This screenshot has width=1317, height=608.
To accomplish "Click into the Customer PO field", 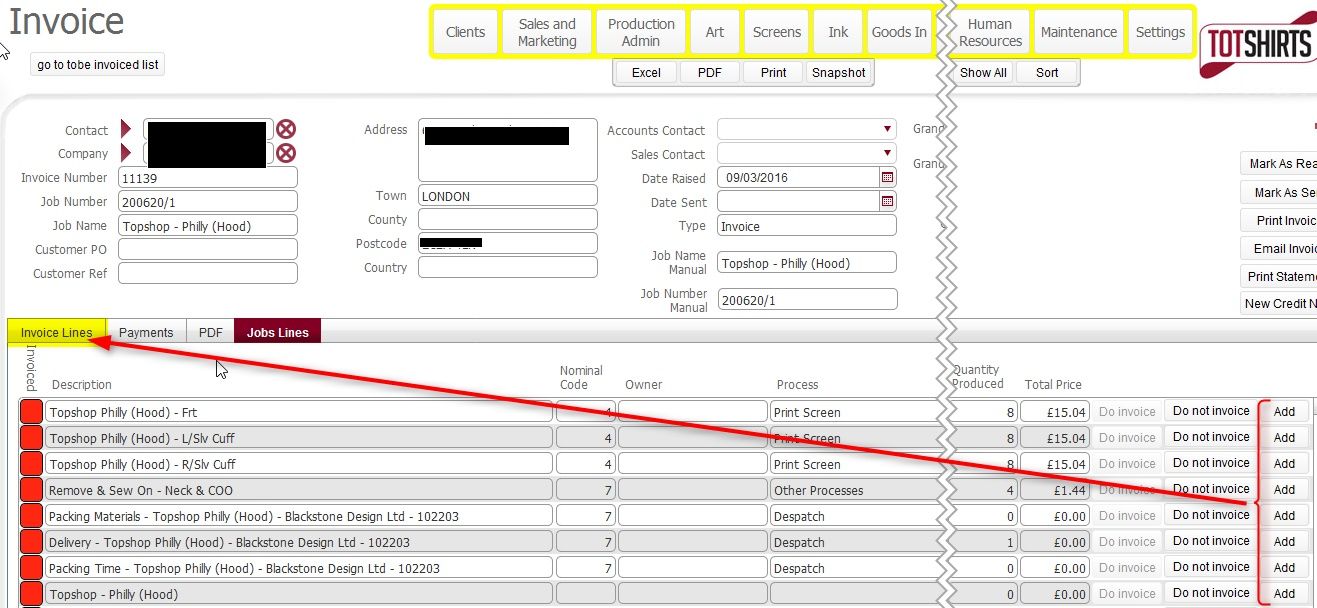I will coord(208,249).
